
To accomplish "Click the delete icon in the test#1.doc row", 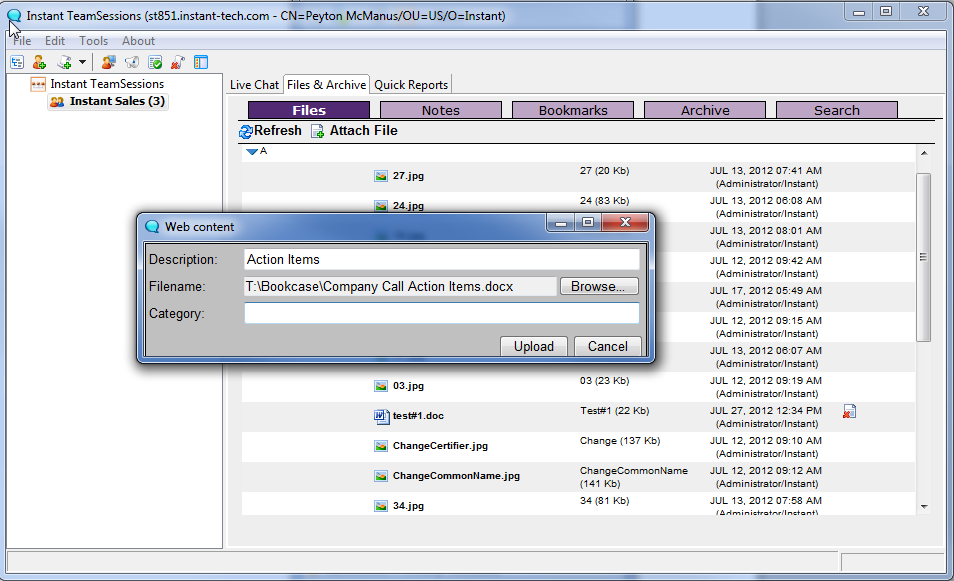I will point(849,412).
